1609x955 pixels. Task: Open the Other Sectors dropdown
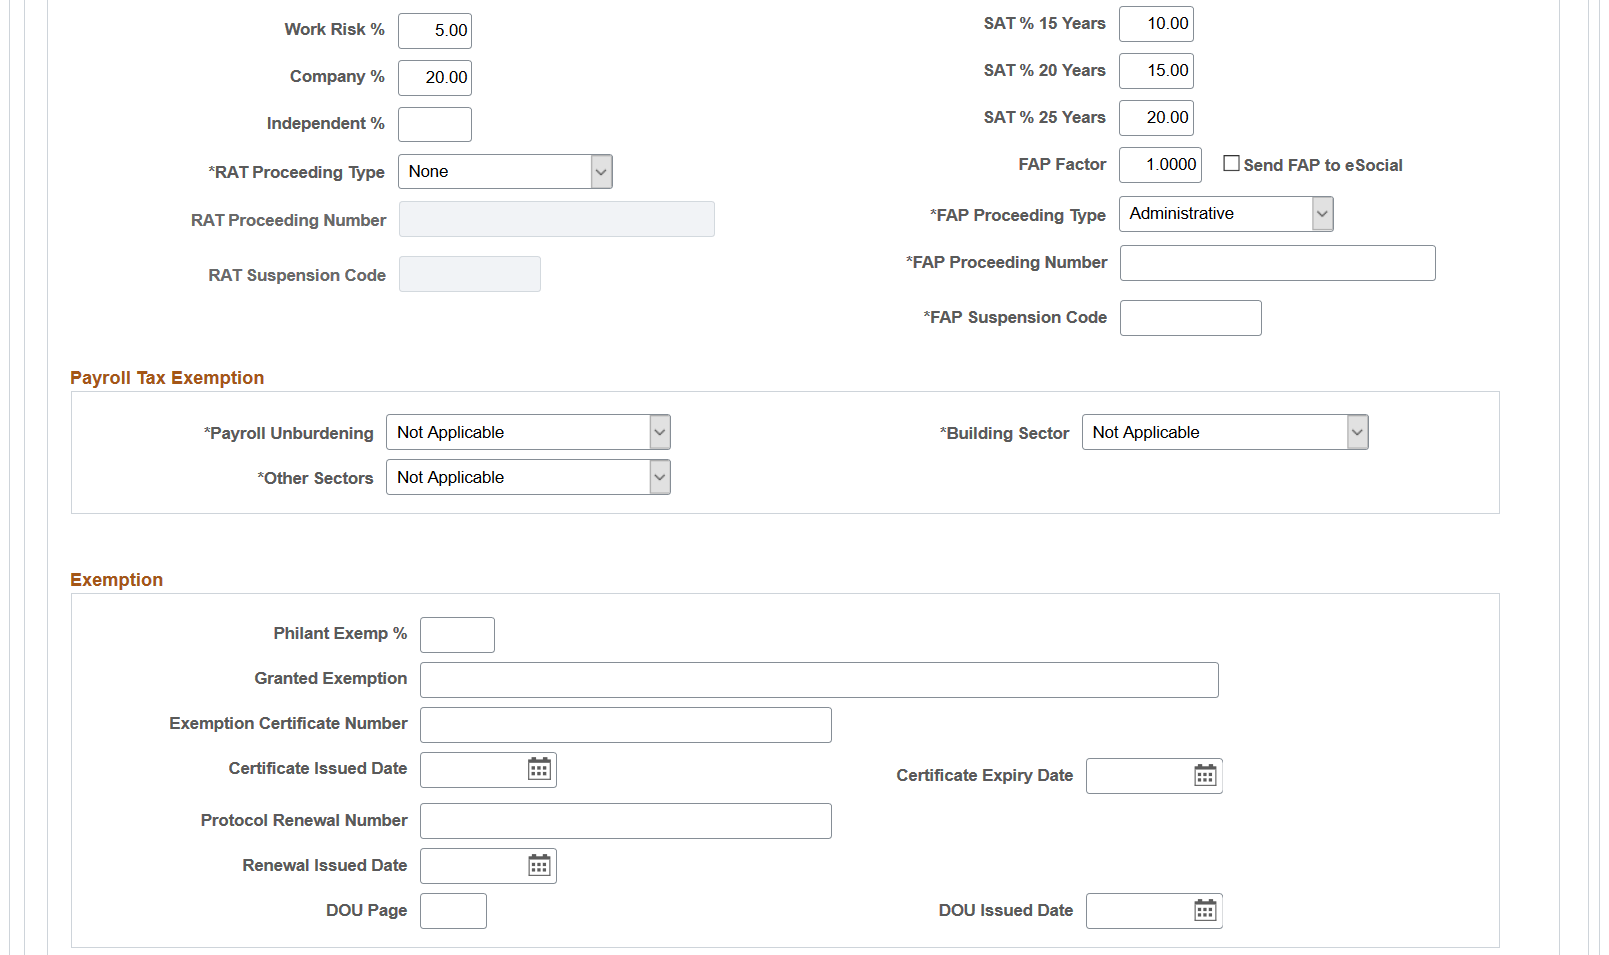[x=528, y=477]
